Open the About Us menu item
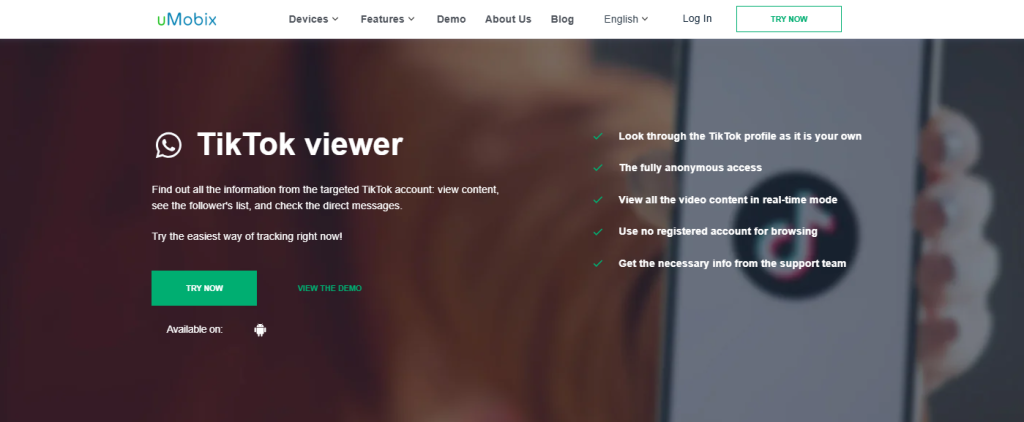 coord(508,19)
